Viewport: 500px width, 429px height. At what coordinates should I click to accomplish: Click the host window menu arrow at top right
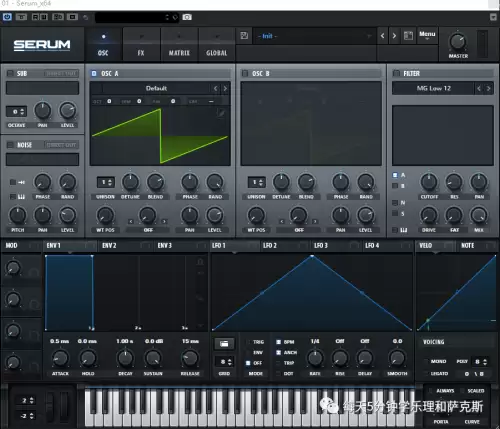tap(493, 17)
